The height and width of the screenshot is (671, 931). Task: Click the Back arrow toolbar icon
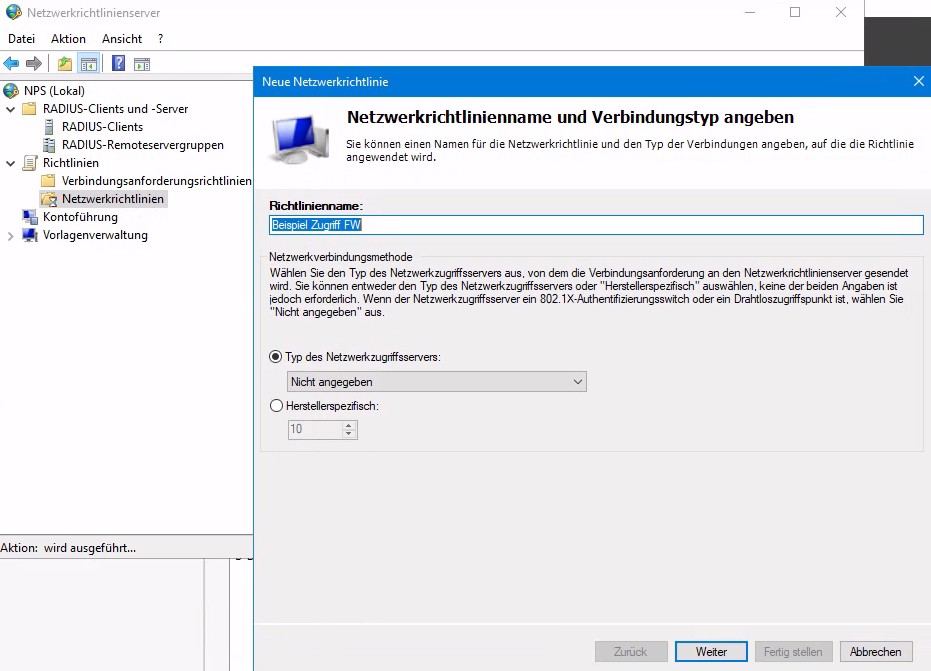pyautogui.click(x=11, y=64)
